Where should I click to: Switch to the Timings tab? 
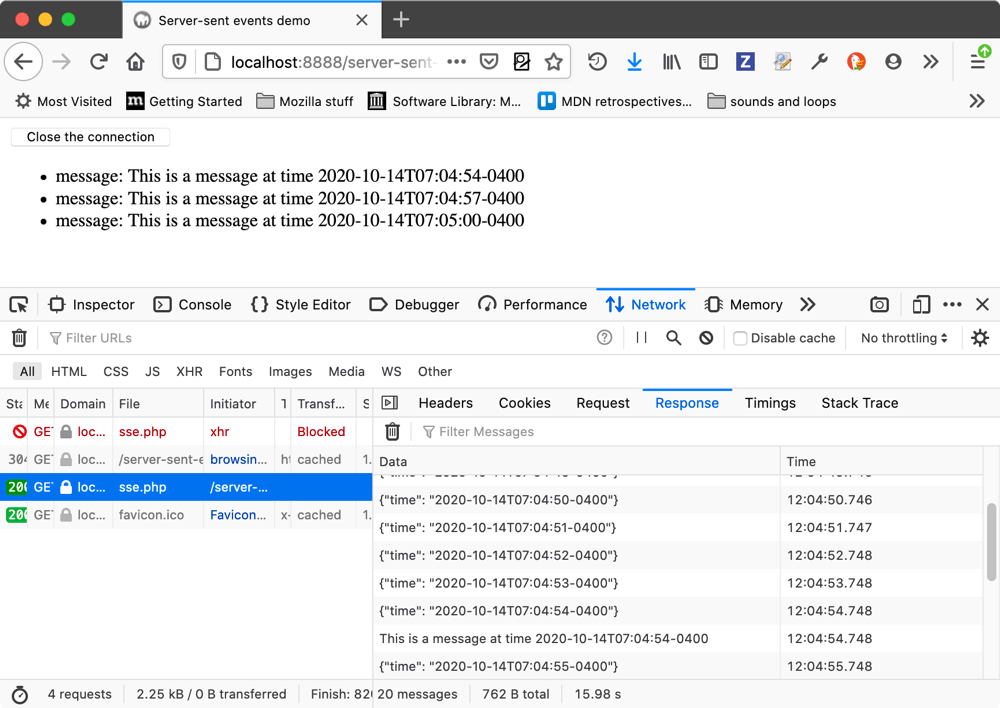770,403
